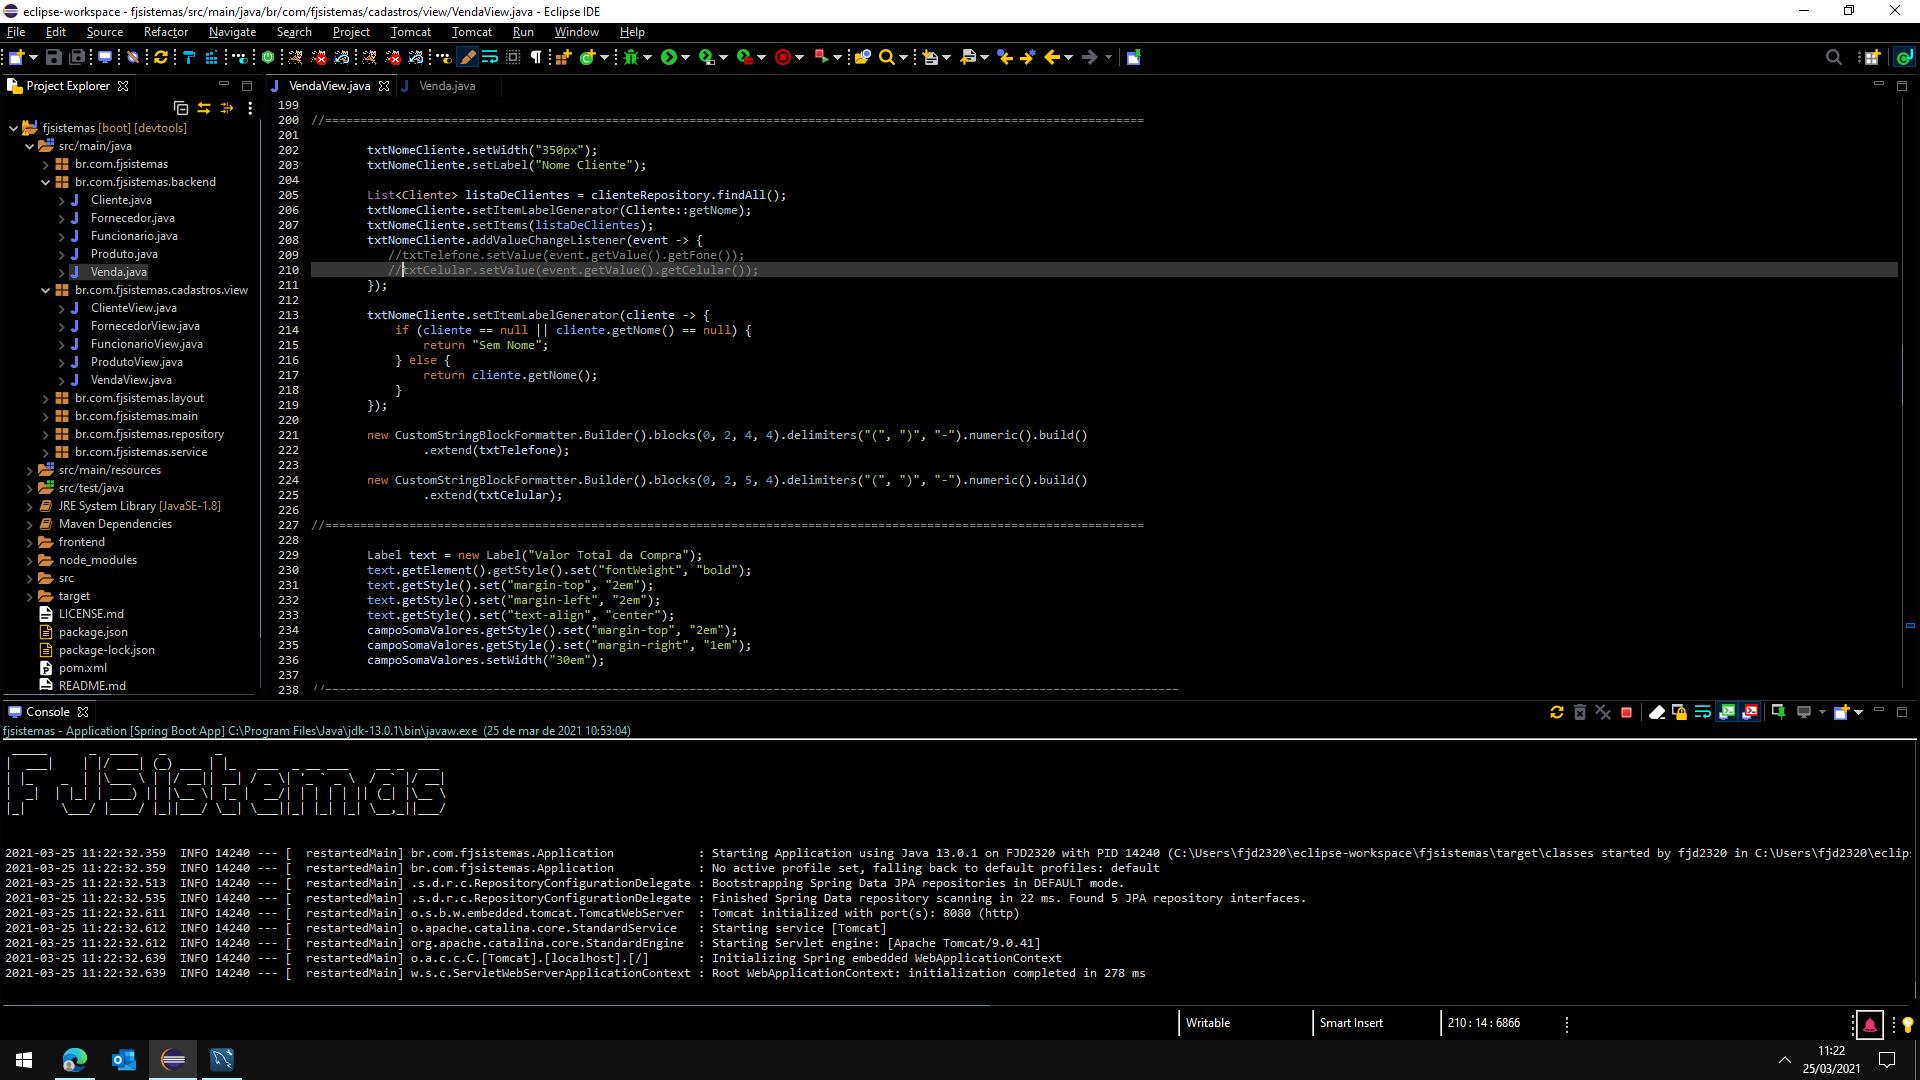Image resolution: width=1920 pixels, height=1080 pixels.
Task: Toggle Scroll Lock in Console toolbar
Action: pos(1679,713)
